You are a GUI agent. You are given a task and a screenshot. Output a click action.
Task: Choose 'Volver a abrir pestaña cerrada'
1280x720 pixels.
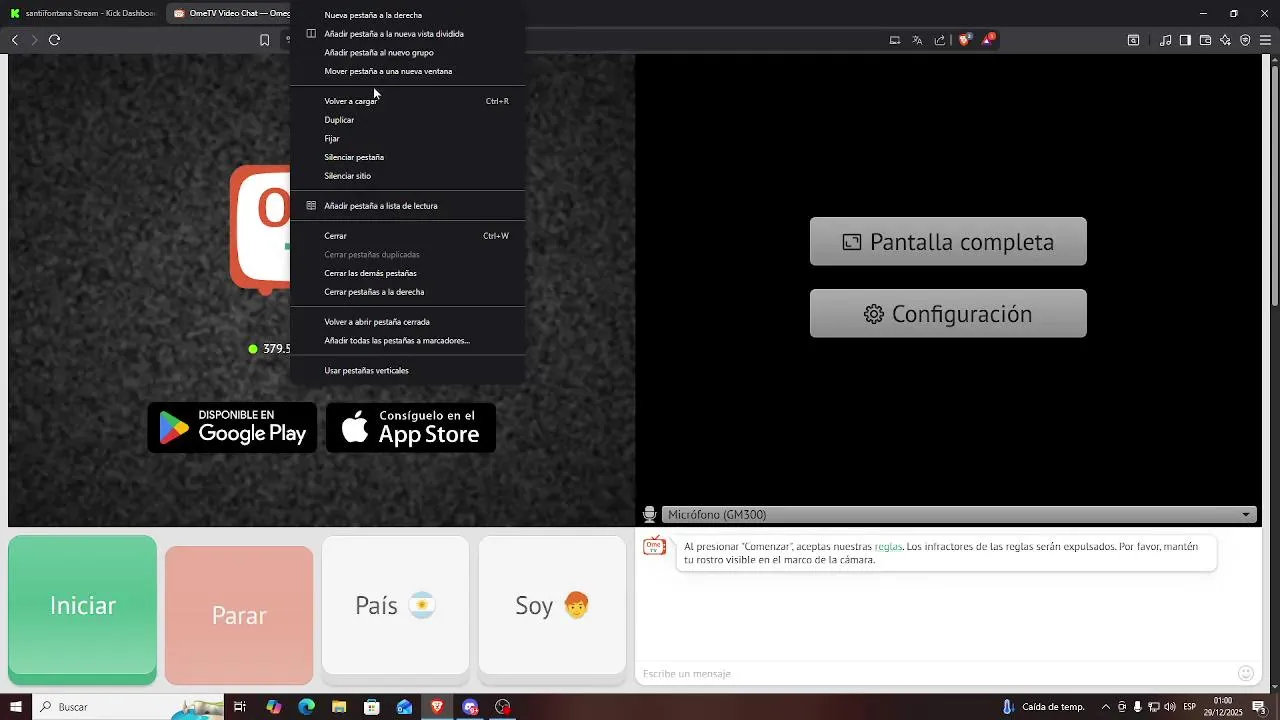[x=407, y=322]
